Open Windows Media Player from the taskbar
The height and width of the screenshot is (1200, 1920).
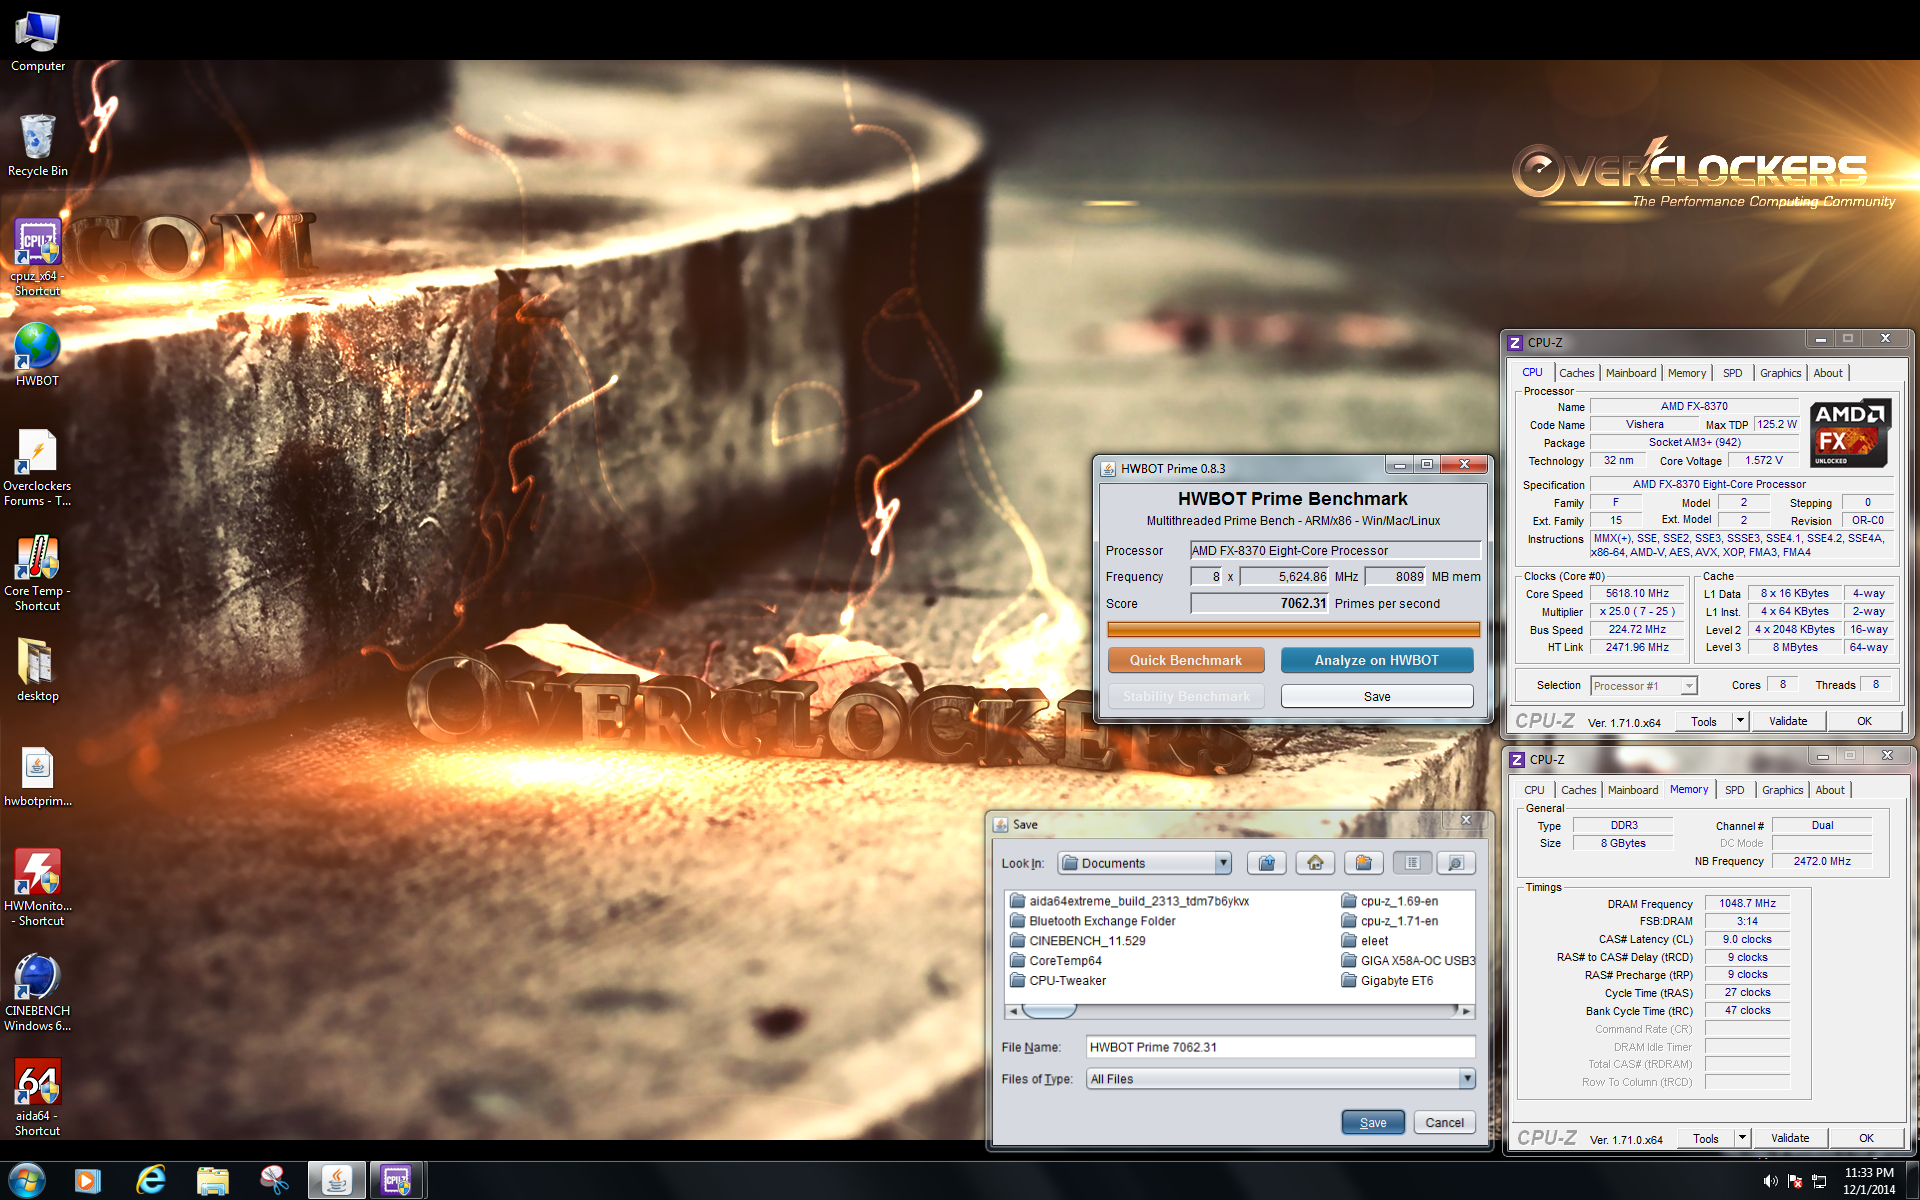click(88, 1181)
